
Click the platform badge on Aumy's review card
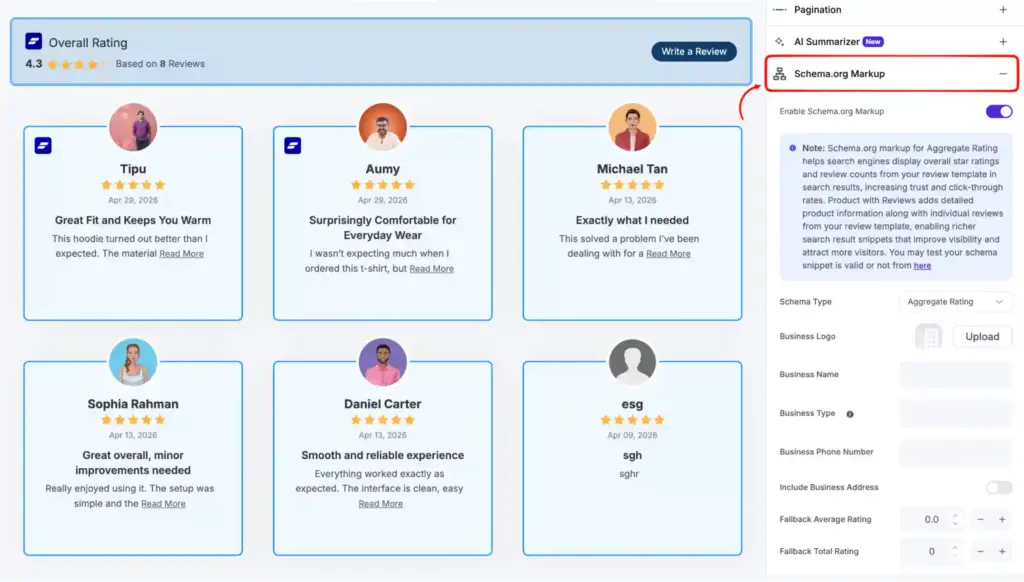[293, 145]
